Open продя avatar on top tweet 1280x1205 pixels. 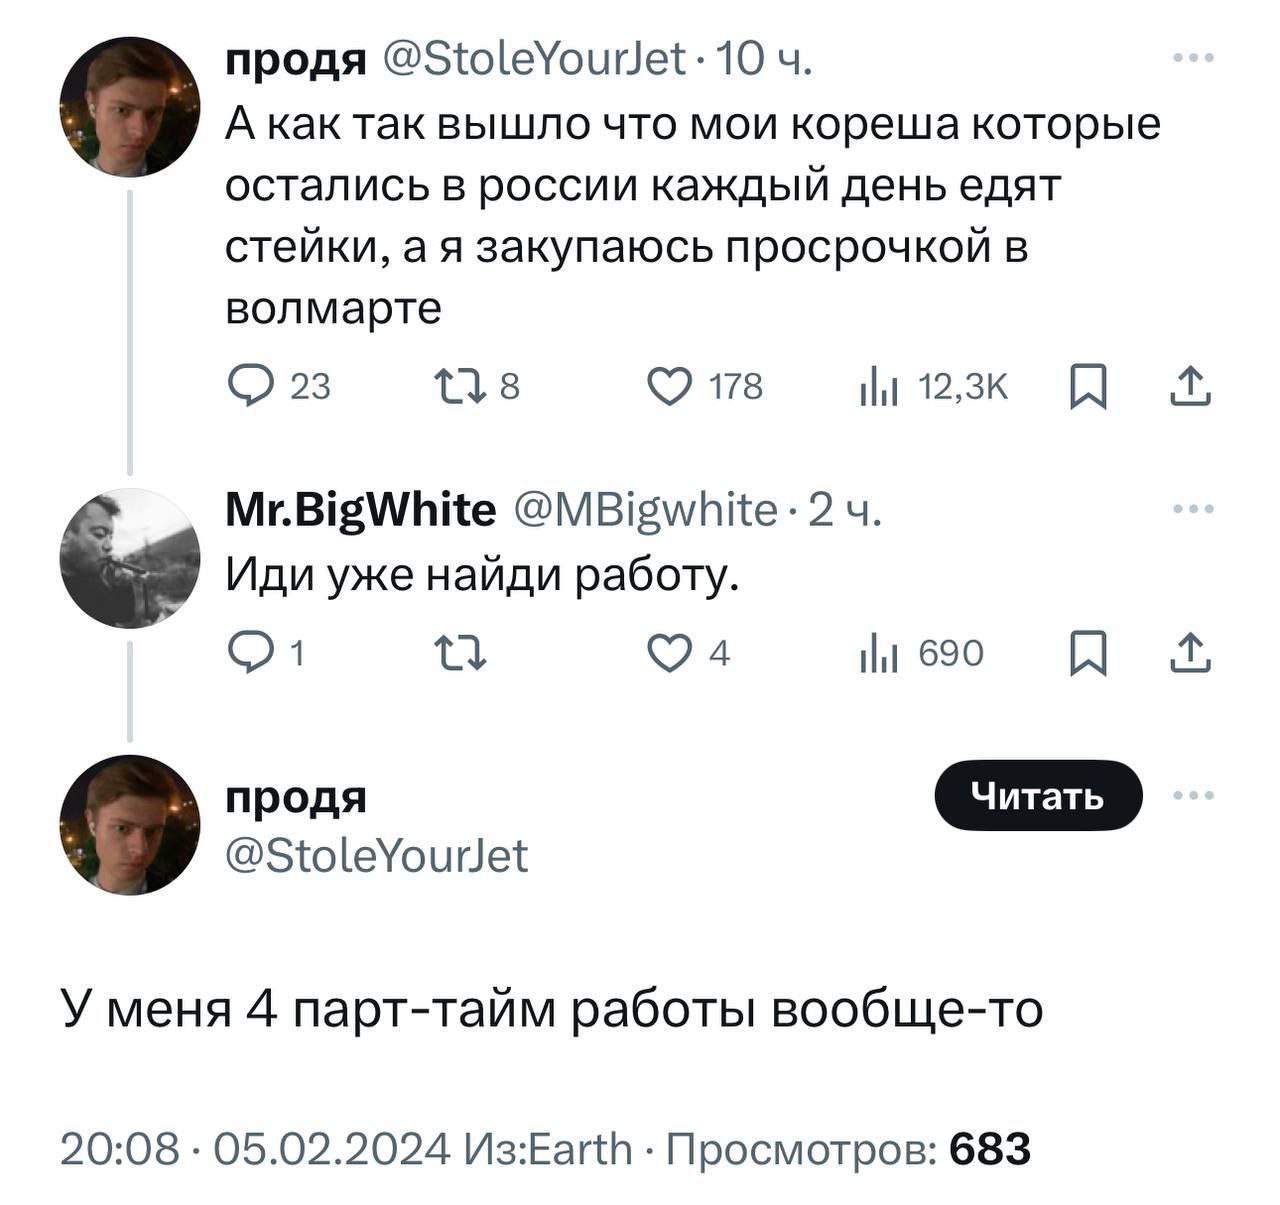[x=130, y=107]
